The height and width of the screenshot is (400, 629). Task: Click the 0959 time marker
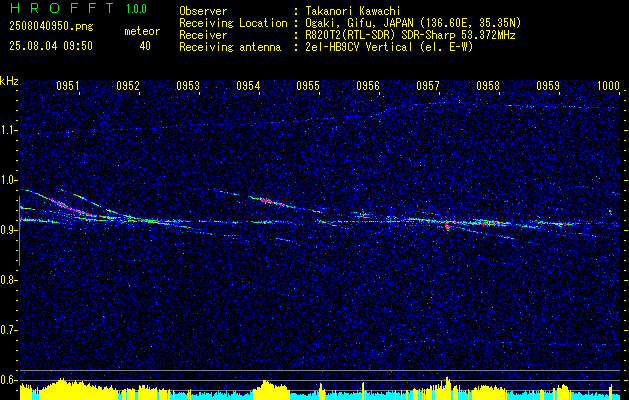coord(548,85)
